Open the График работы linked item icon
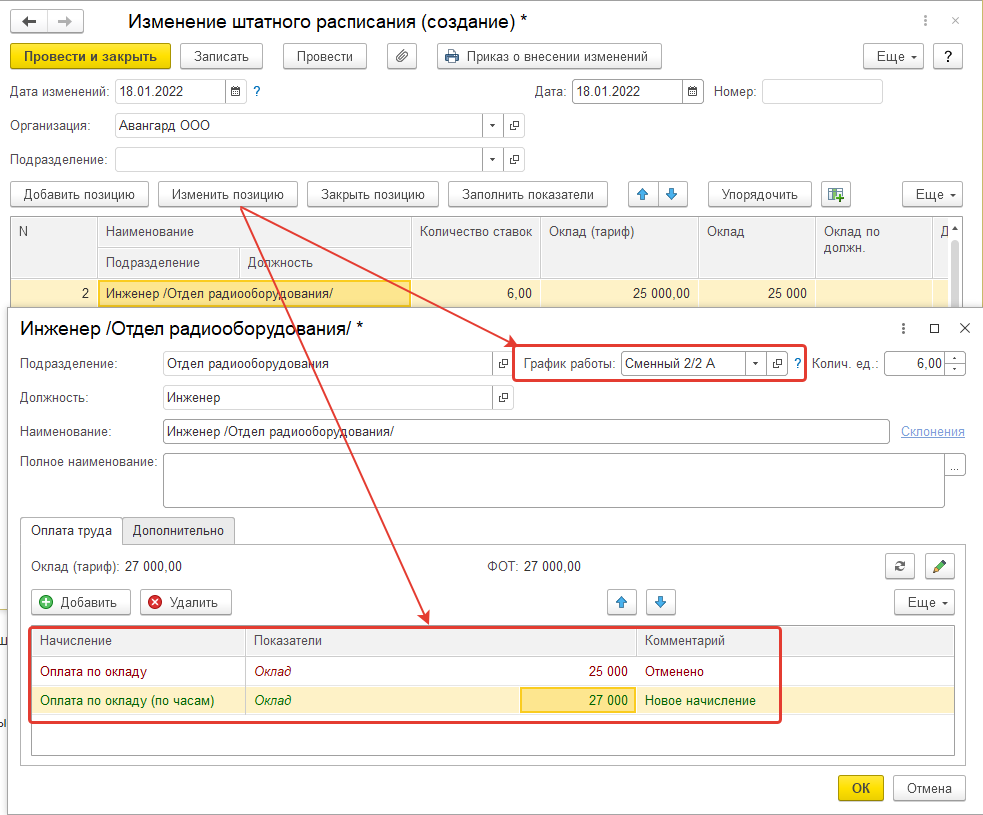Image resolution: width=983 pixels, height=815 pixels. point(777,364)
